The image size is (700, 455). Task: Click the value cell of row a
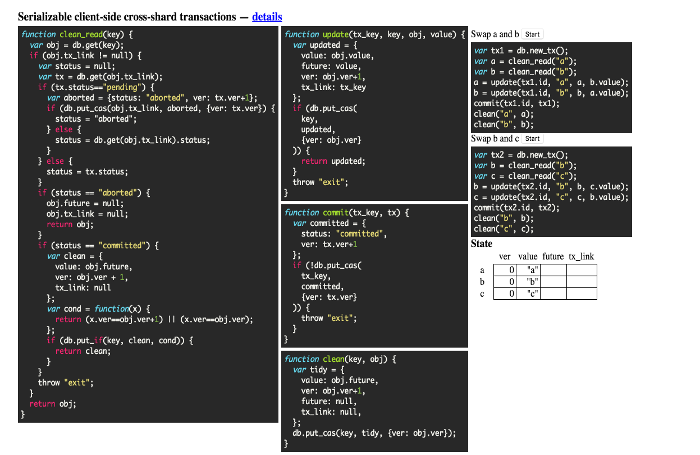529,270
